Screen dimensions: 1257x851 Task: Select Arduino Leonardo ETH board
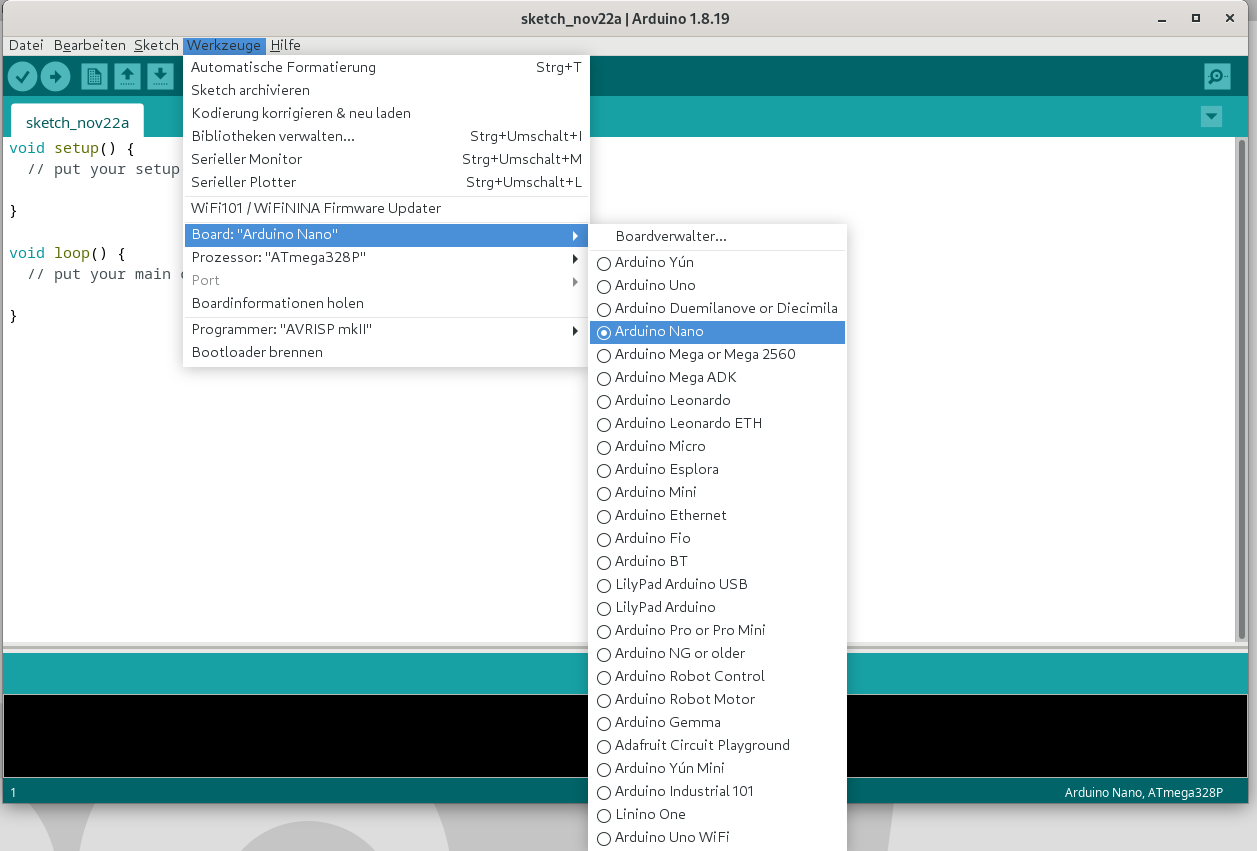pyautogui.click(x=718, y=423)
